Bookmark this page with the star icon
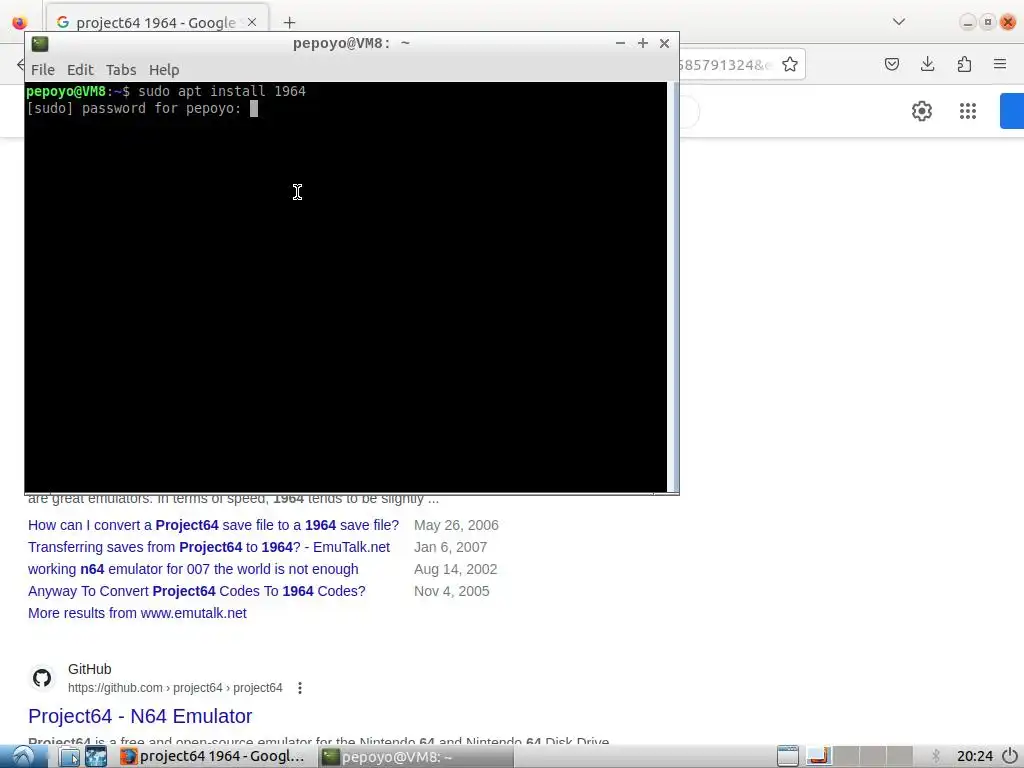 click(x=790, y=64)
